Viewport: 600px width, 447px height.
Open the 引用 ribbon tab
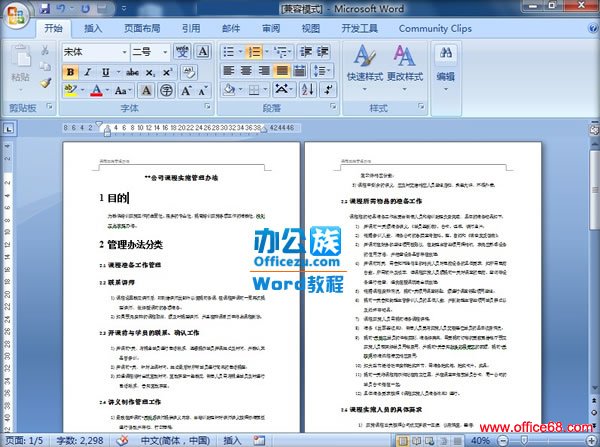pyautogui.click(x=191, y=28)
